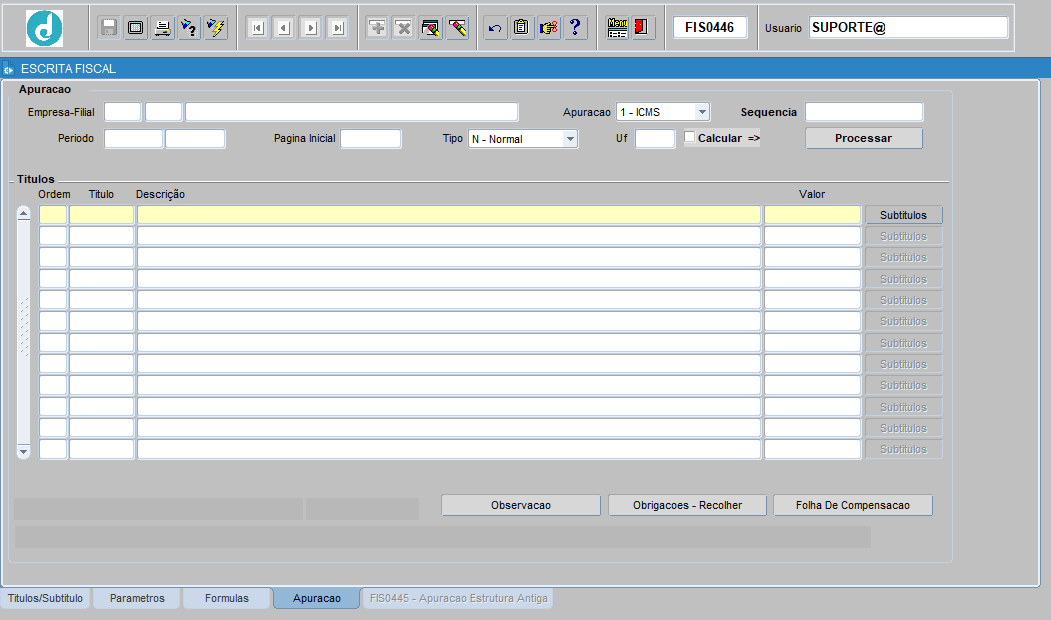This screenshot has height=620, width=1051.
Task: Click the scroll down arrow in Titulos list
Action: [24, 452]
